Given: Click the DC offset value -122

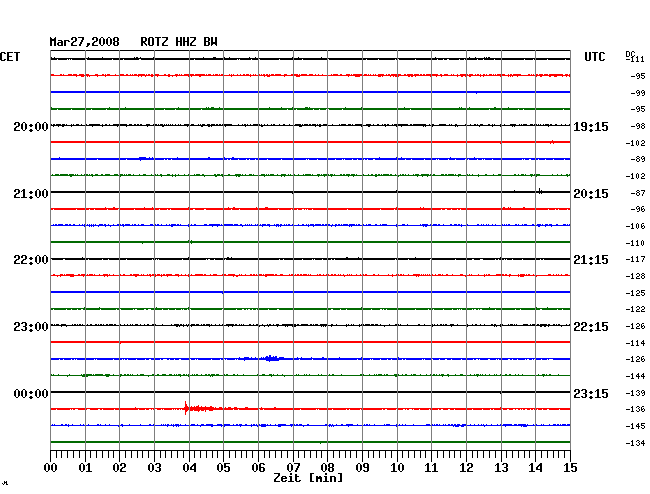Looking at the screenshot, I should coord(635,309).
